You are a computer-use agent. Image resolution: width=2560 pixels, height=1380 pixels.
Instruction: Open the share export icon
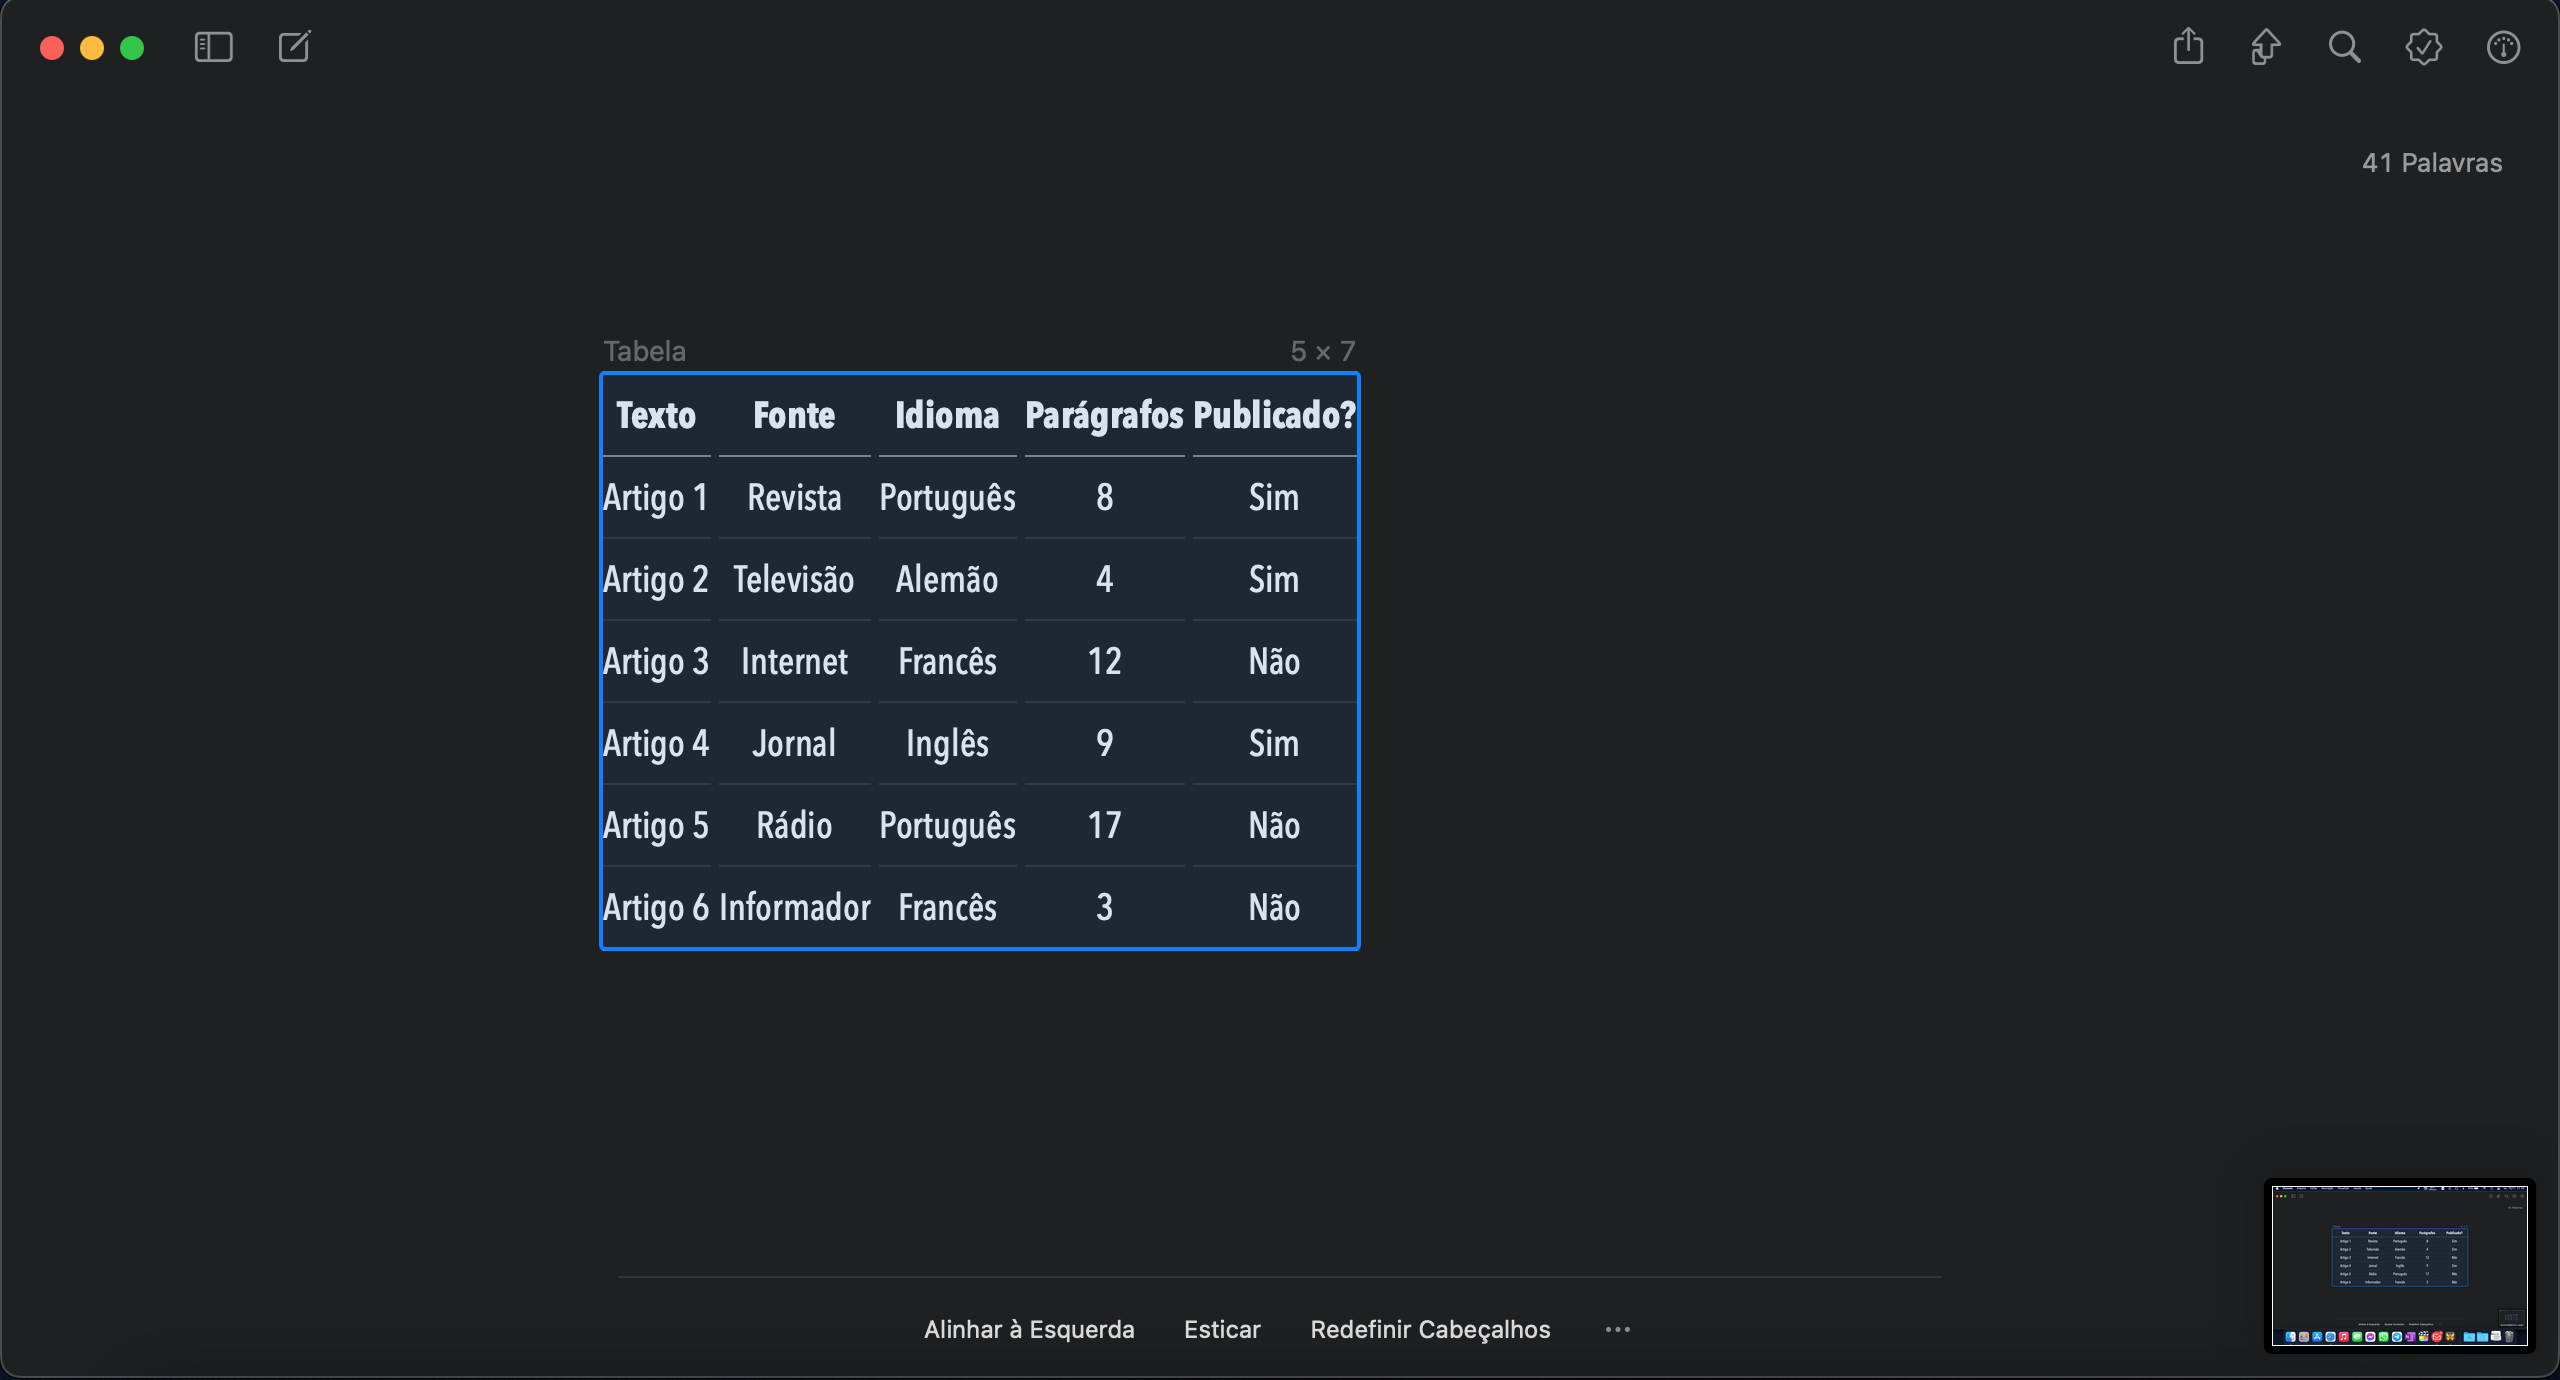2188,46
